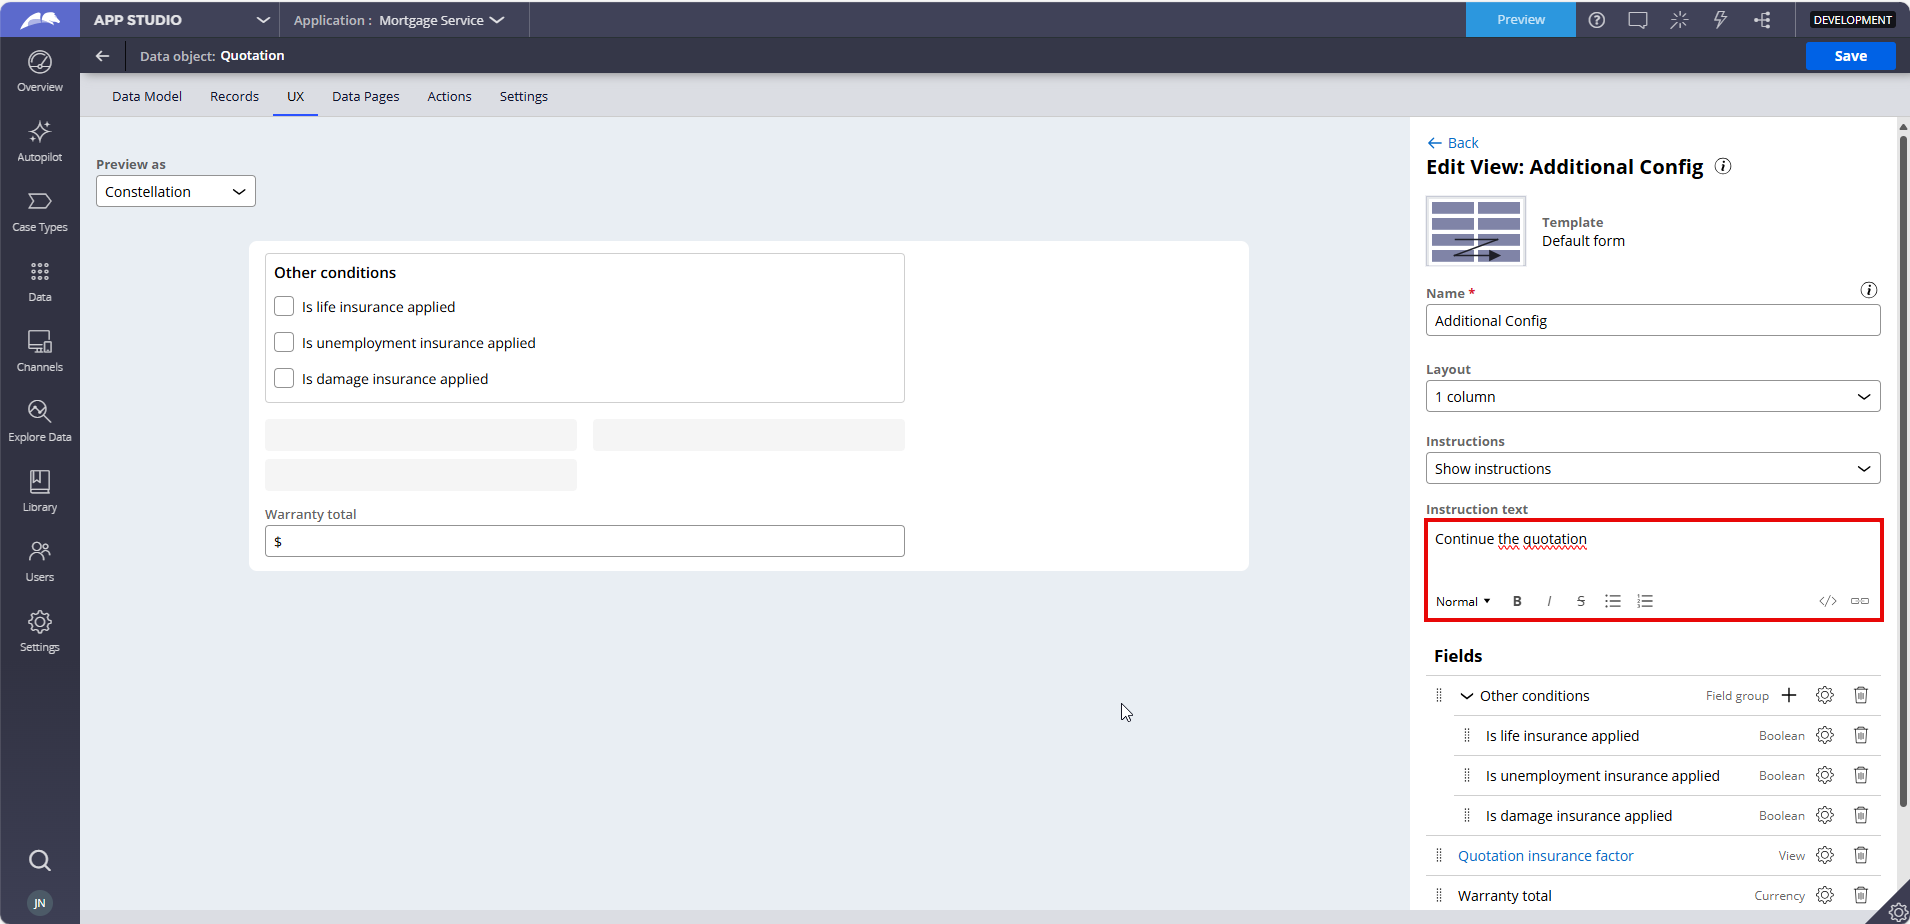Open Normal text style dropdown
The image size is (1910, 924).
(1463, 601)
